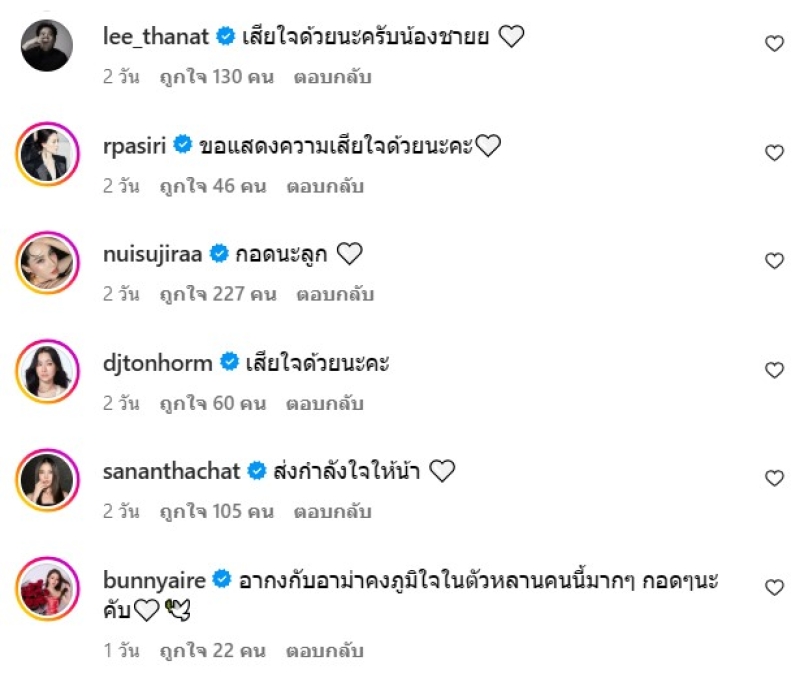Visit sananthachat's profile from username
This screenshot has height=678, width=800.
click(x=173, y=471)
